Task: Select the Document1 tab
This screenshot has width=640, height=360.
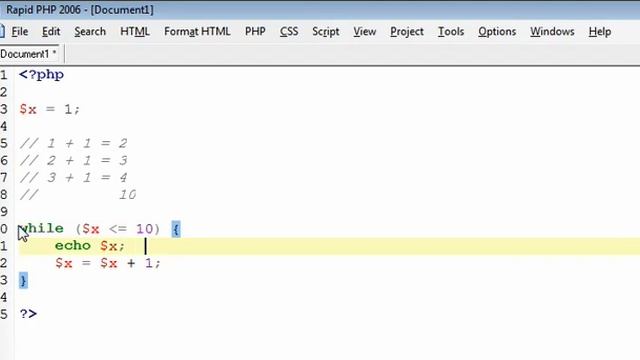Action: pyautogui.click(x=29, y=54)
